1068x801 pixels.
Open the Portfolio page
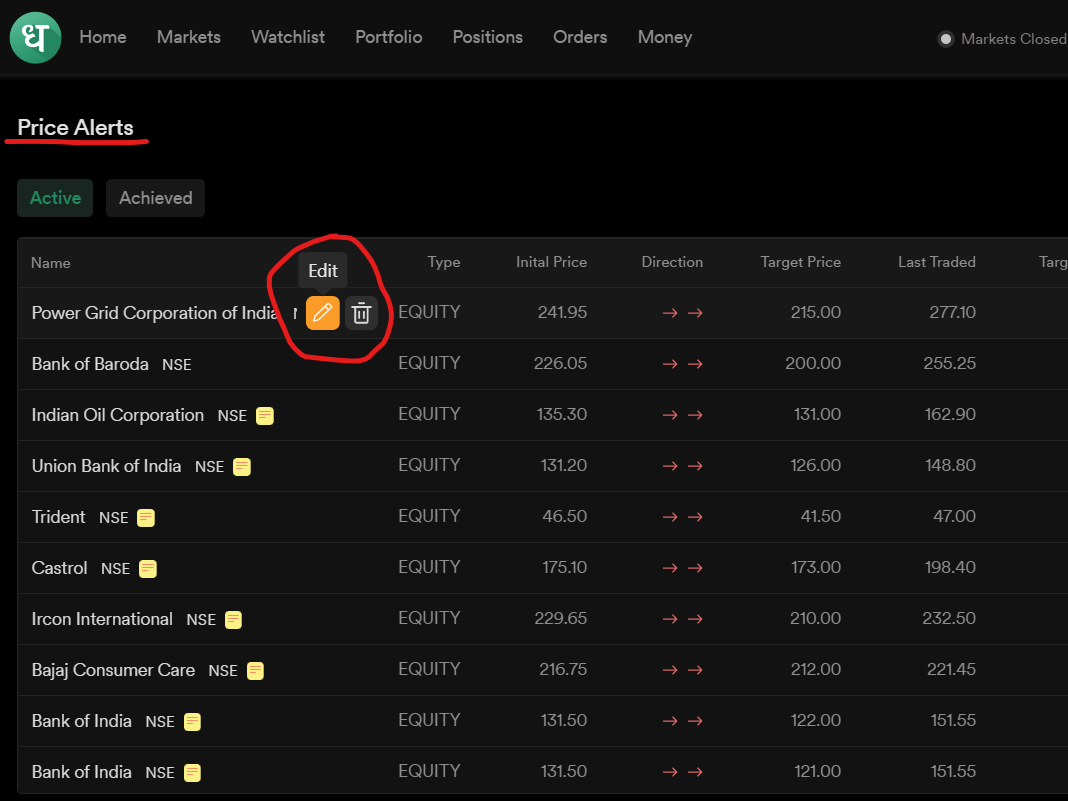(389, 37)
